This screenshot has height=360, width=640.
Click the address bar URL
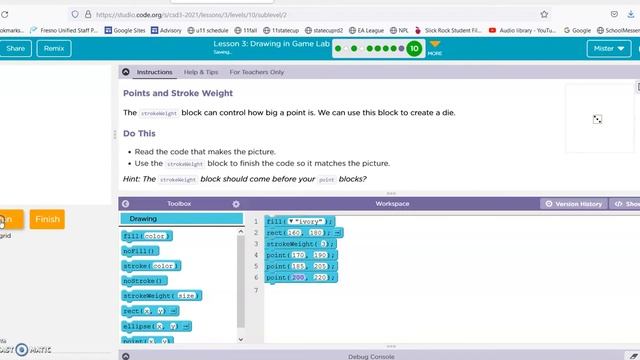191,15
